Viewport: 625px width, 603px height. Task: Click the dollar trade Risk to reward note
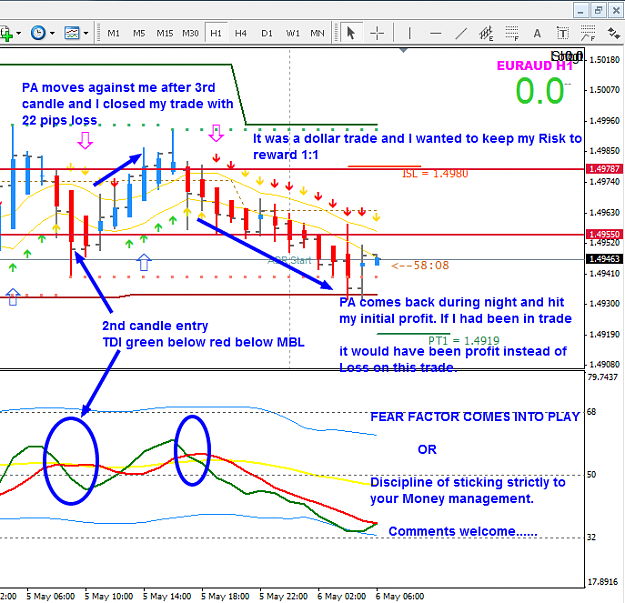(x=417, y=146)
